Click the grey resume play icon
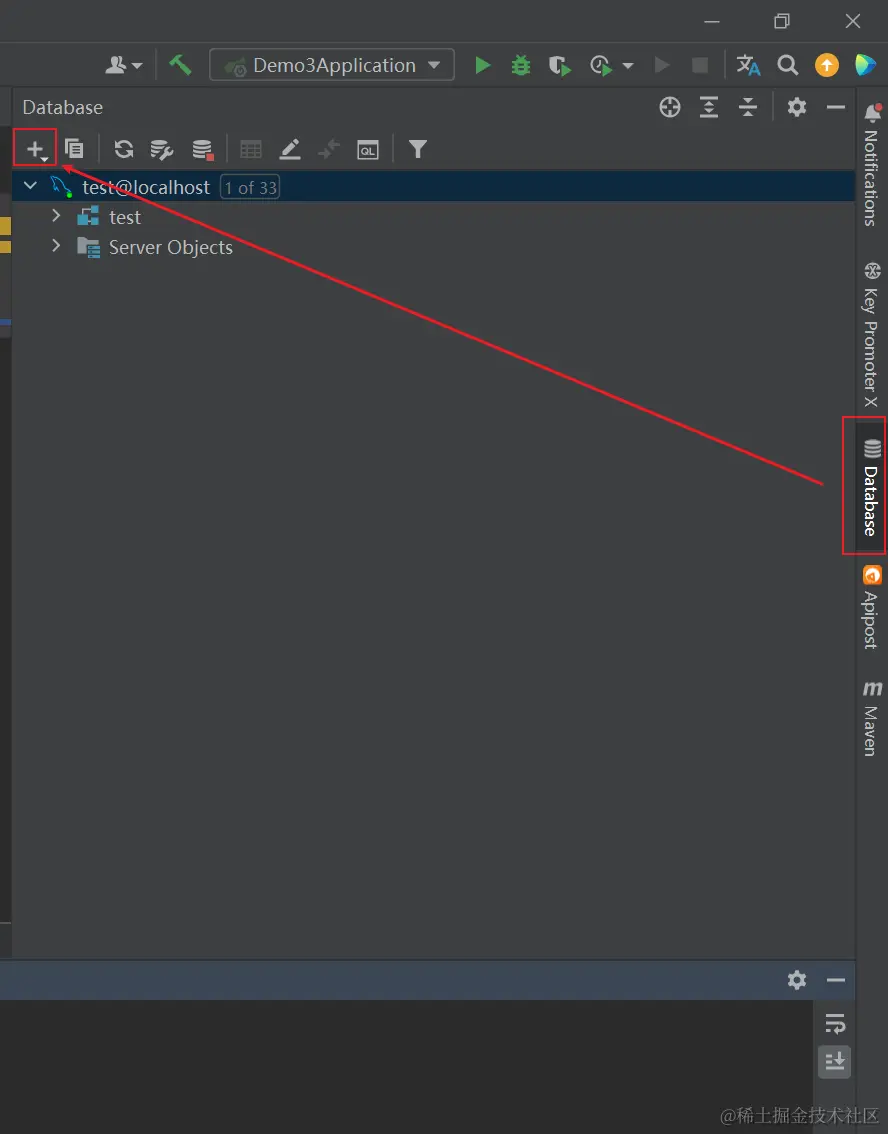 pos(661,65)
